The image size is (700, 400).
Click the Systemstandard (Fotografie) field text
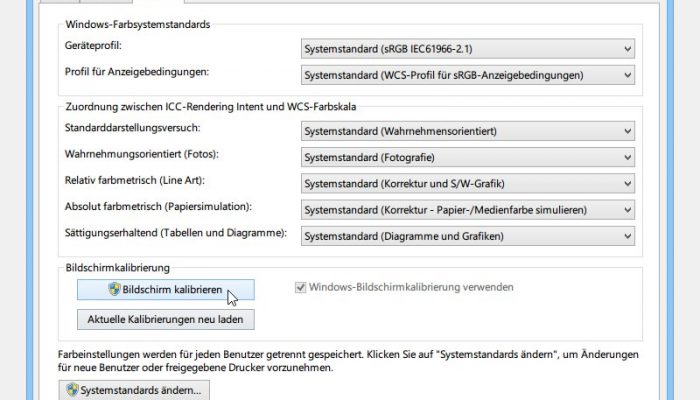coord(369,158)
